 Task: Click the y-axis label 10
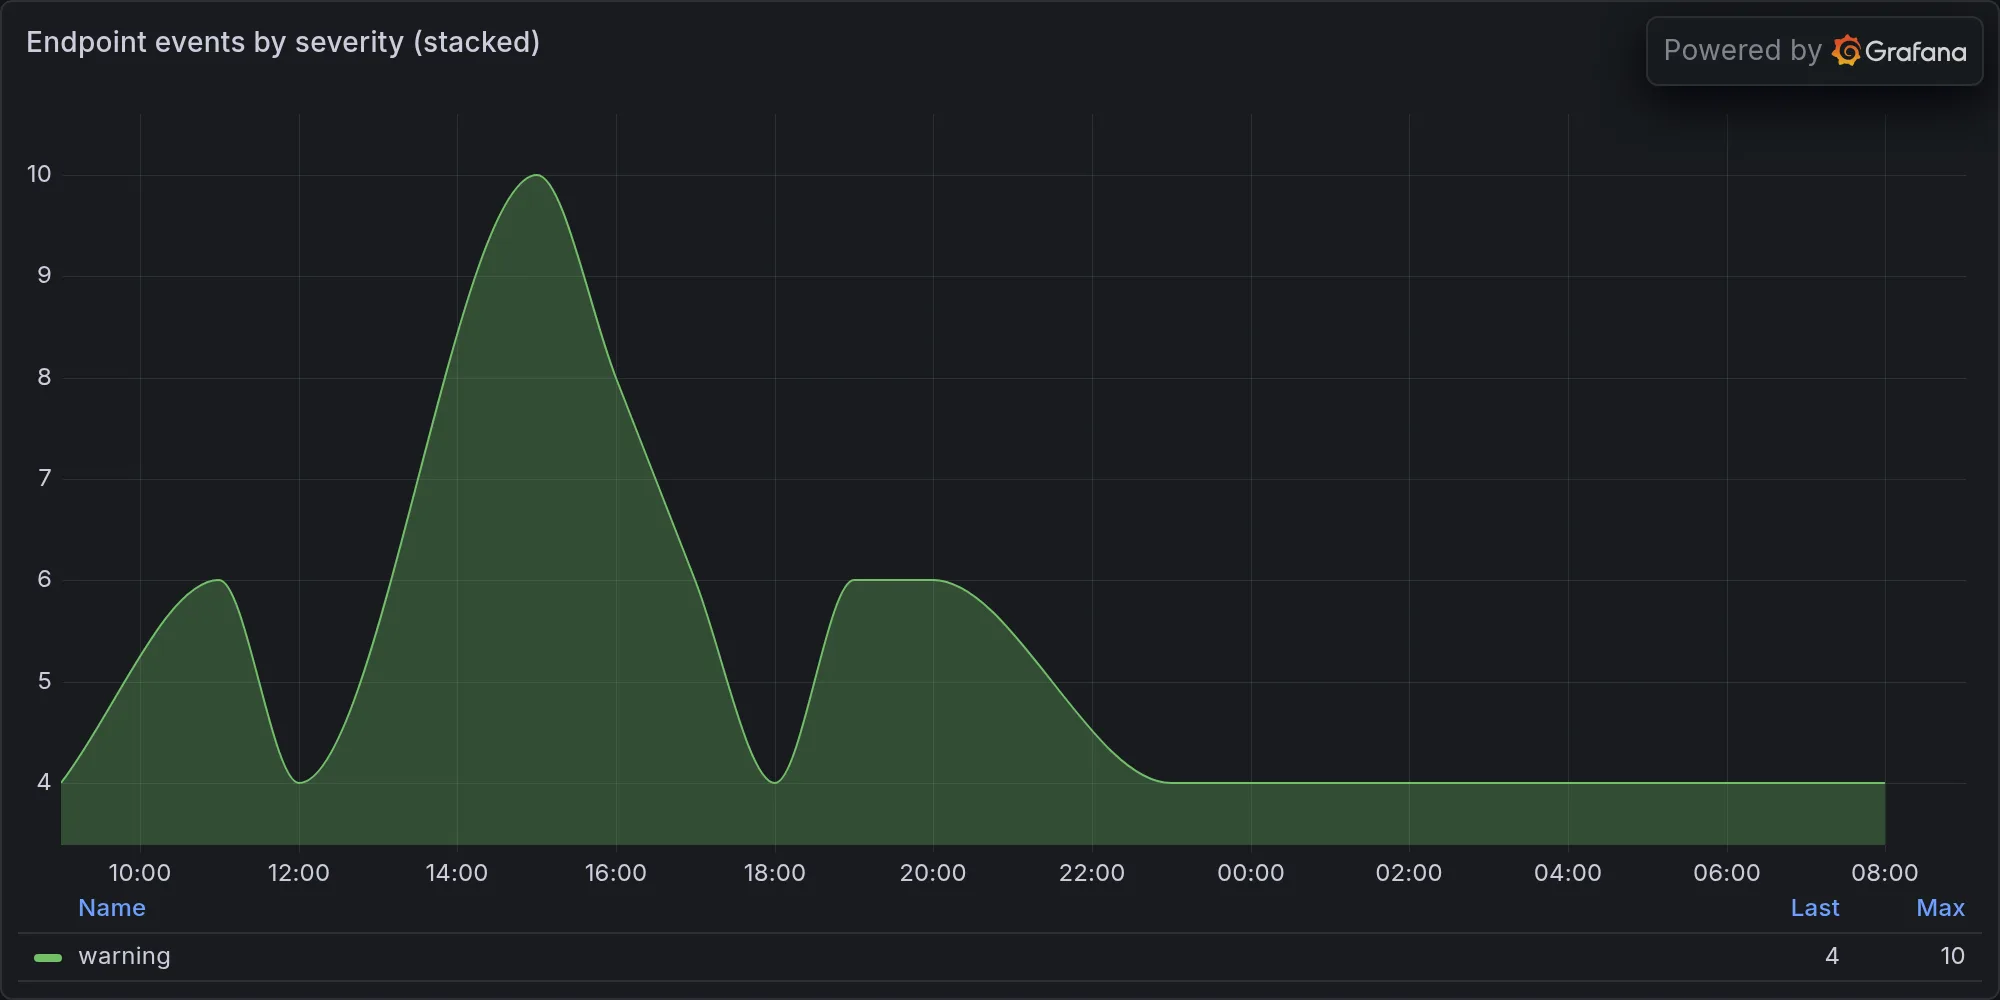click(39, 174)
